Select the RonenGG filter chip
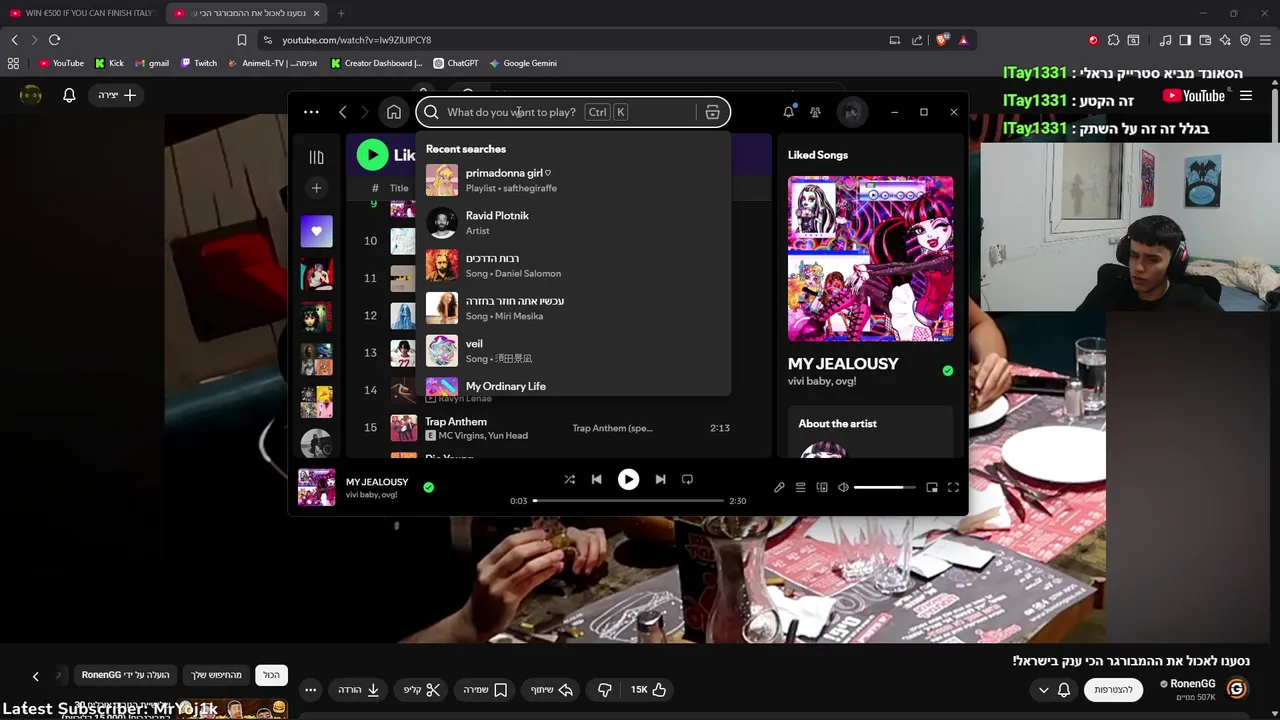The height and width of the screenshot is (720, 1280). (126, 675)
